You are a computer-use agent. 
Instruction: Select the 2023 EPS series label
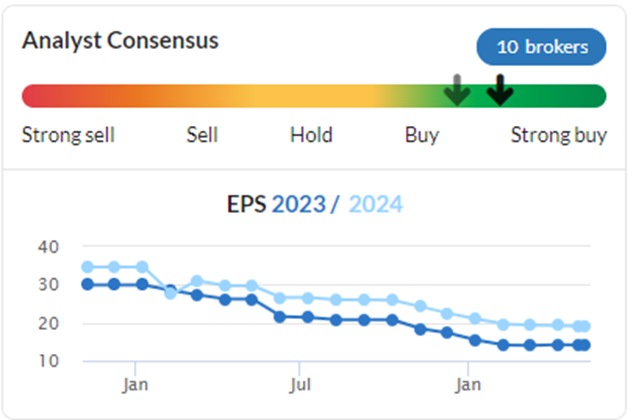click(299, 204)
